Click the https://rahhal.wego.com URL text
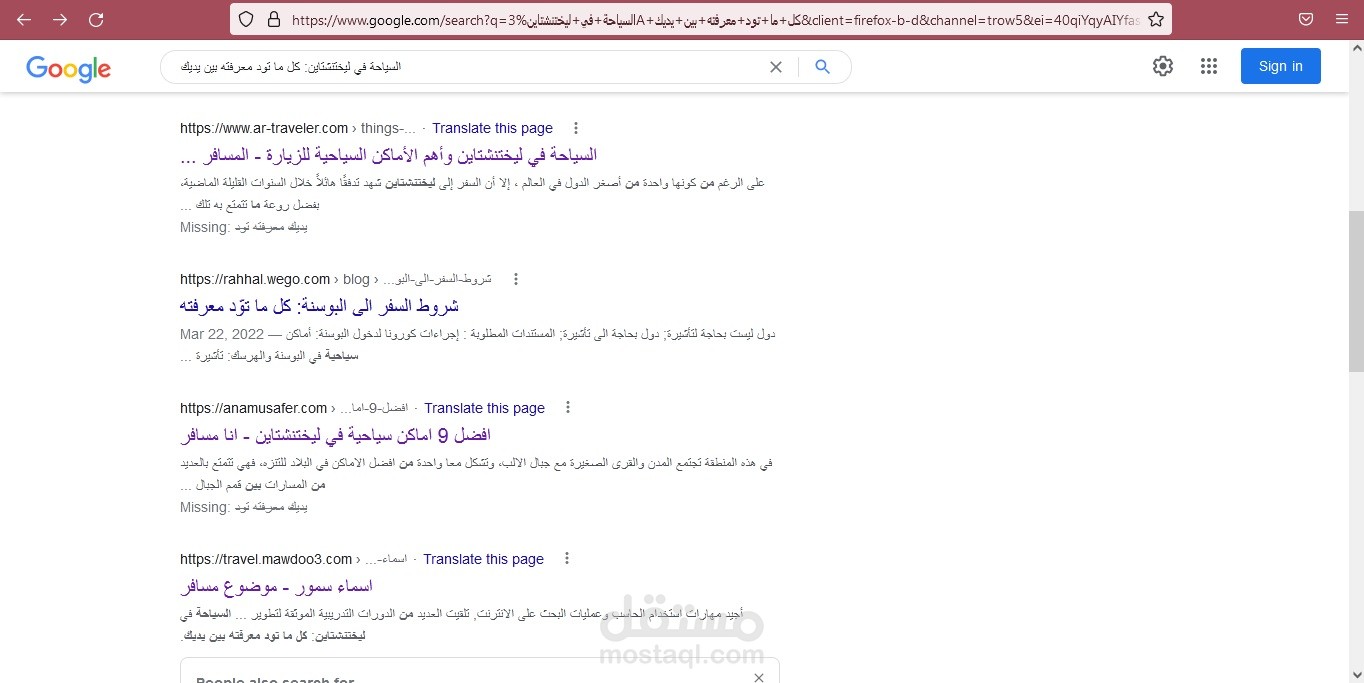The width and height of the screenshot is (1364, 683). [255, 279]
